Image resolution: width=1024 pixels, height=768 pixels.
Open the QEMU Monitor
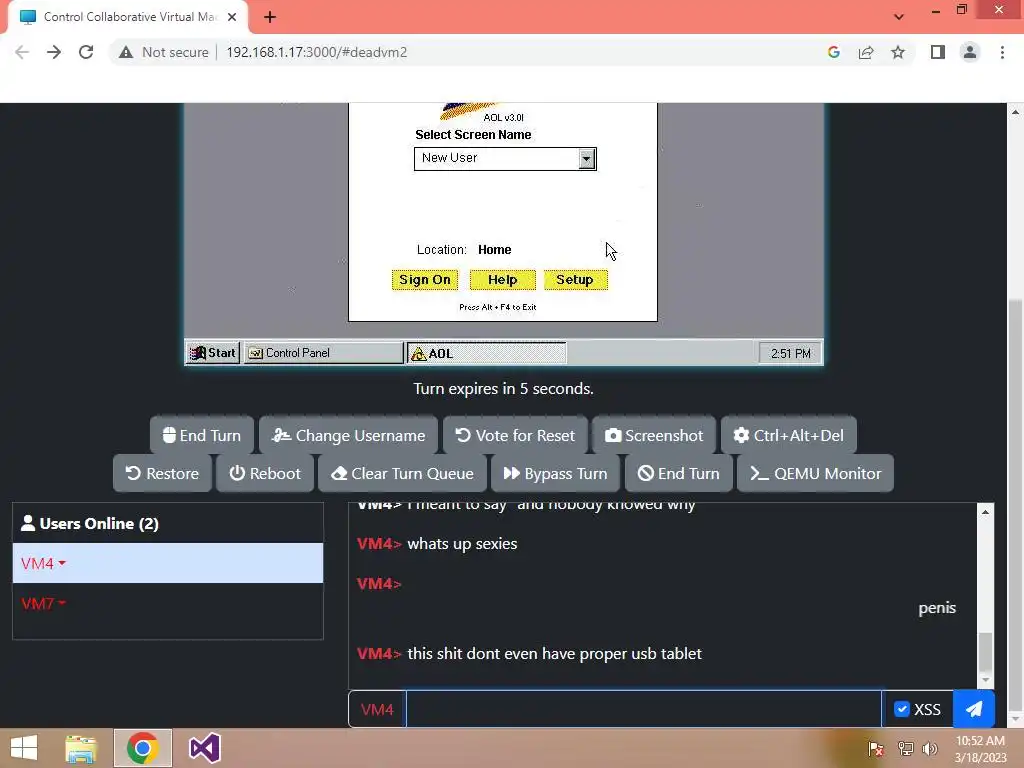click(815, 473)
